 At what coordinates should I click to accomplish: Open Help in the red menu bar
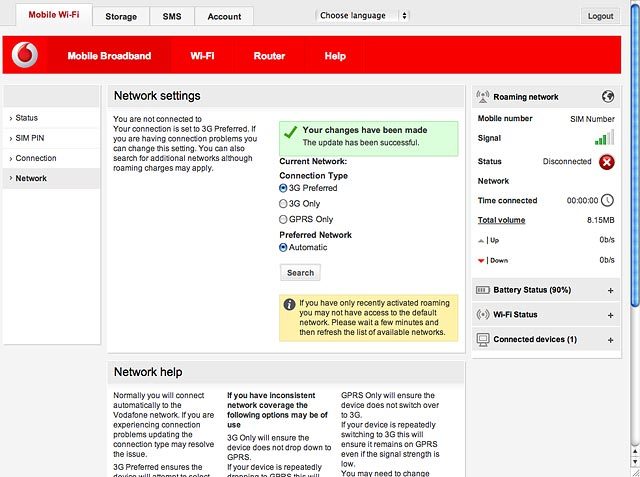(x=335, y=56)
